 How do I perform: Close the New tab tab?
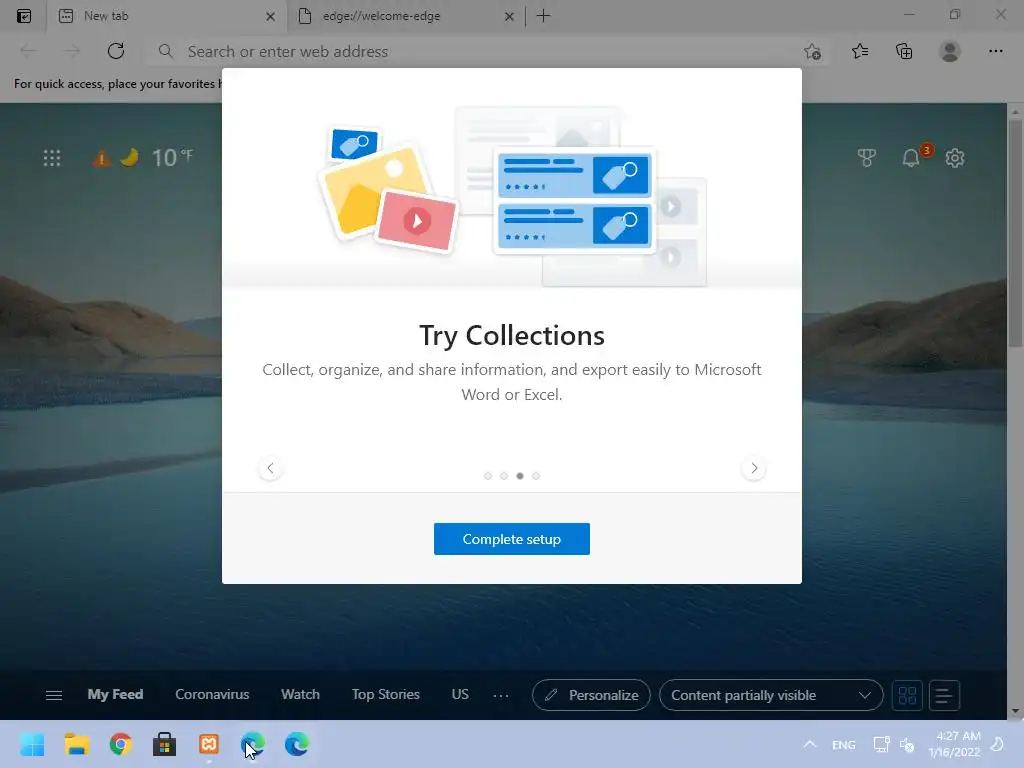(x=270, y=16)
